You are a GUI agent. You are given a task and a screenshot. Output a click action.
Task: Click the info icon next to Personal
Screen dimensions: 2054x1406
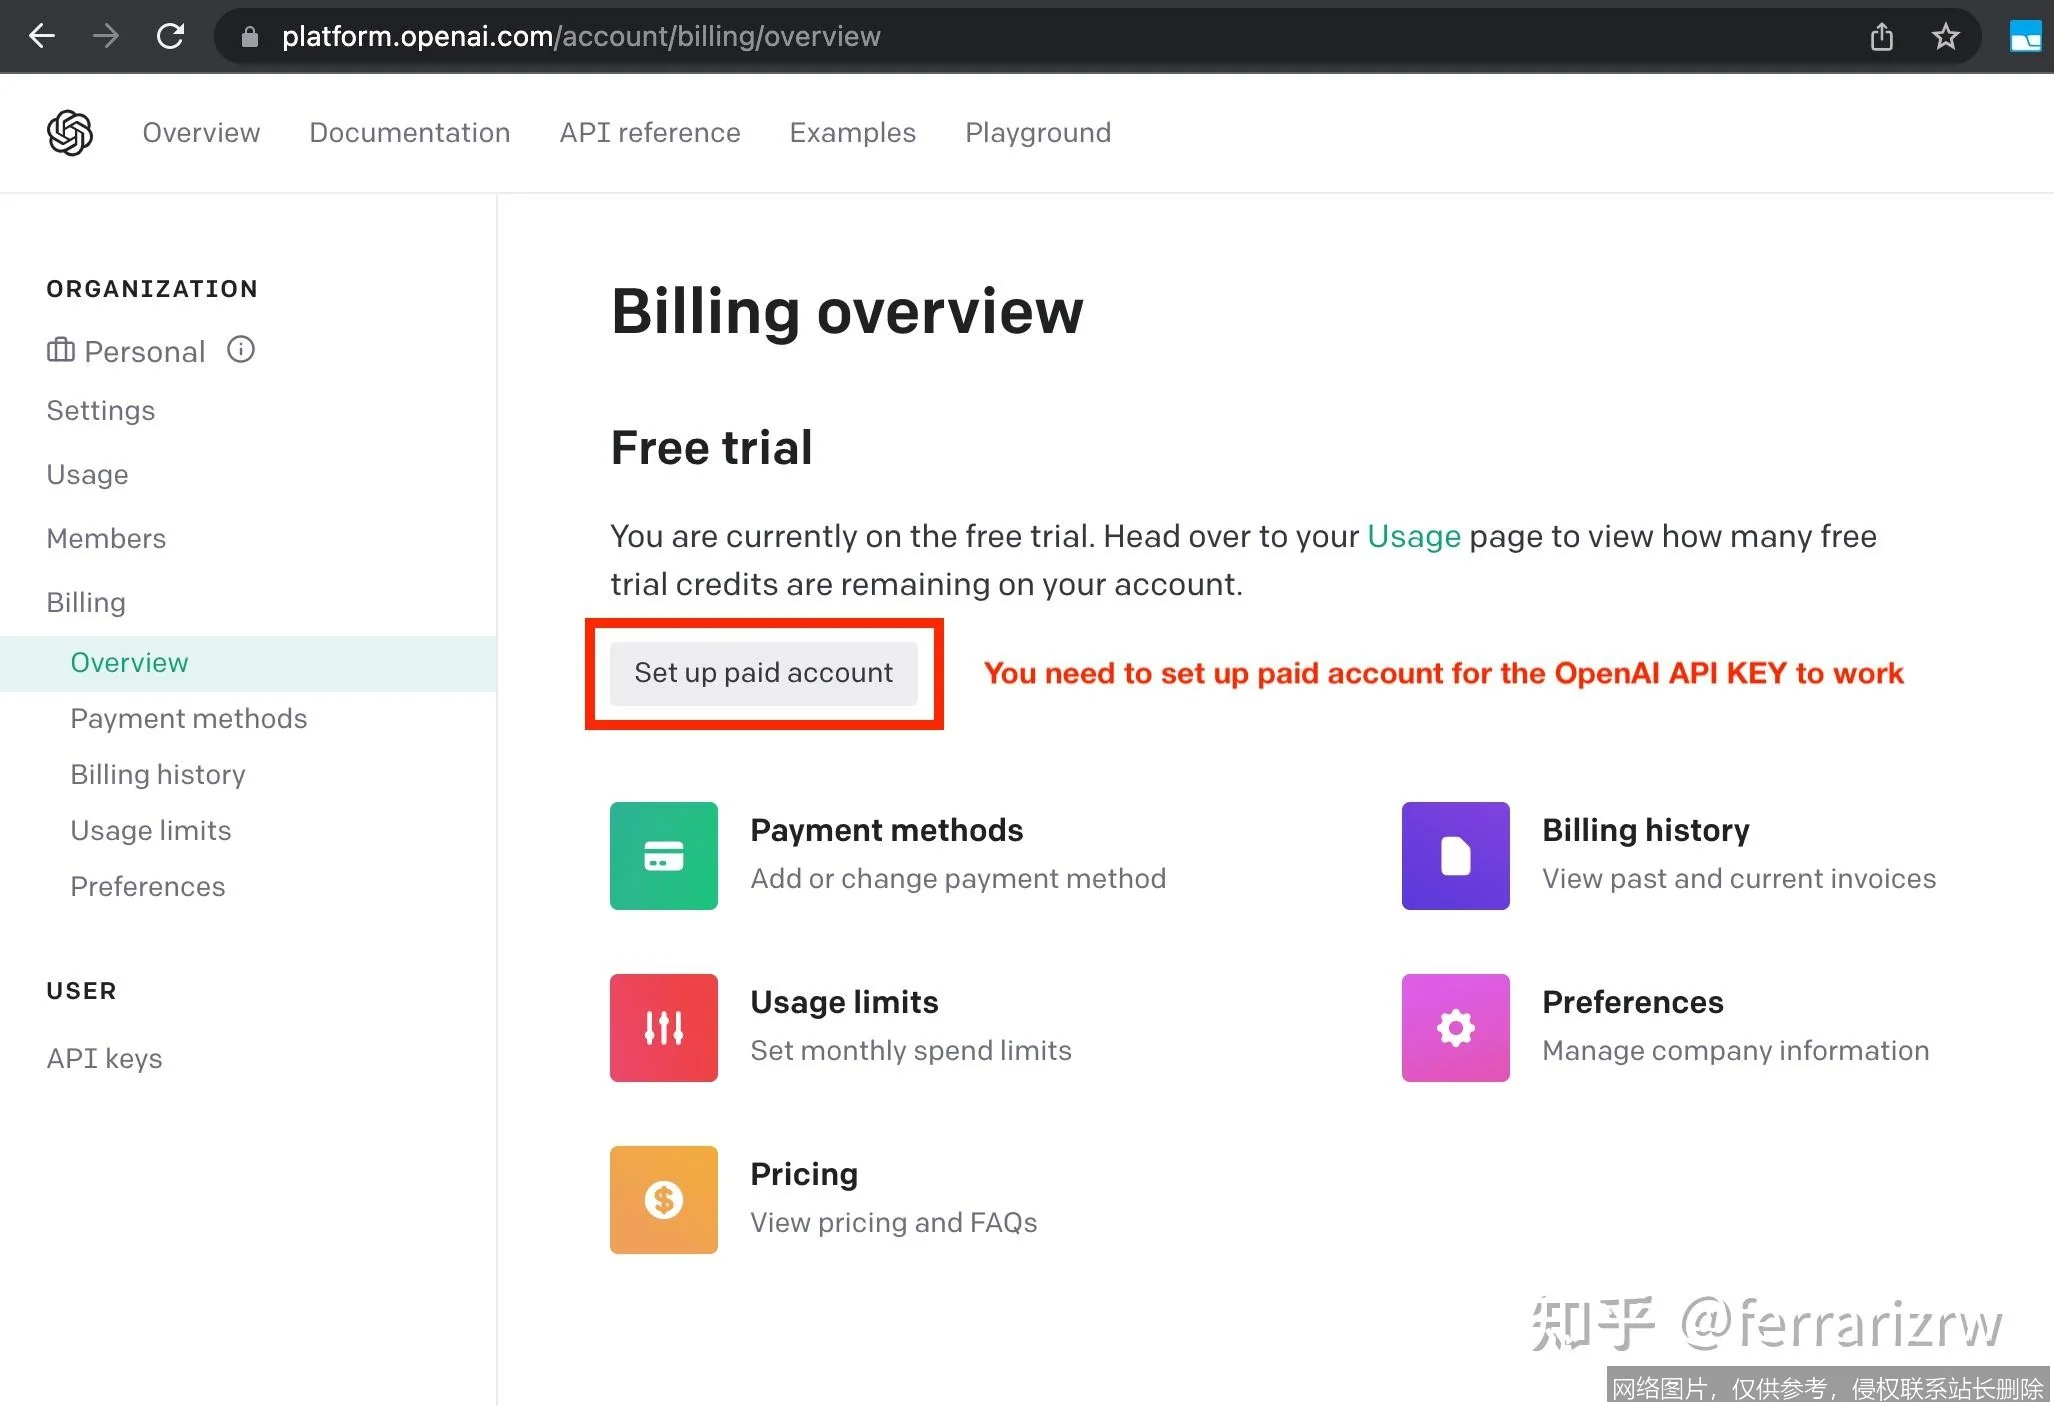click(x=241, y=350)
